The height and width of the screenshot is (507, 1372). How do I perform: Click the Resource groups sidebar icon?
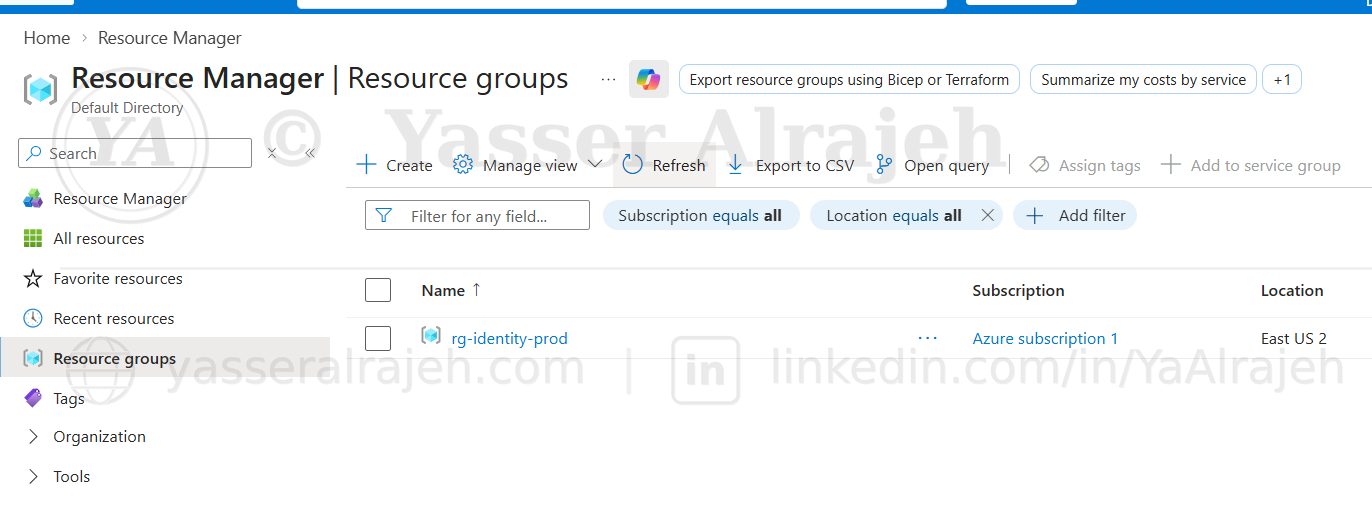coord(33,358)
